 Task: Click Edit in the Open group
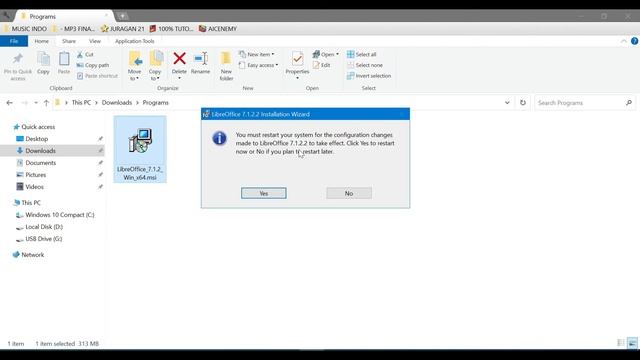321,65
